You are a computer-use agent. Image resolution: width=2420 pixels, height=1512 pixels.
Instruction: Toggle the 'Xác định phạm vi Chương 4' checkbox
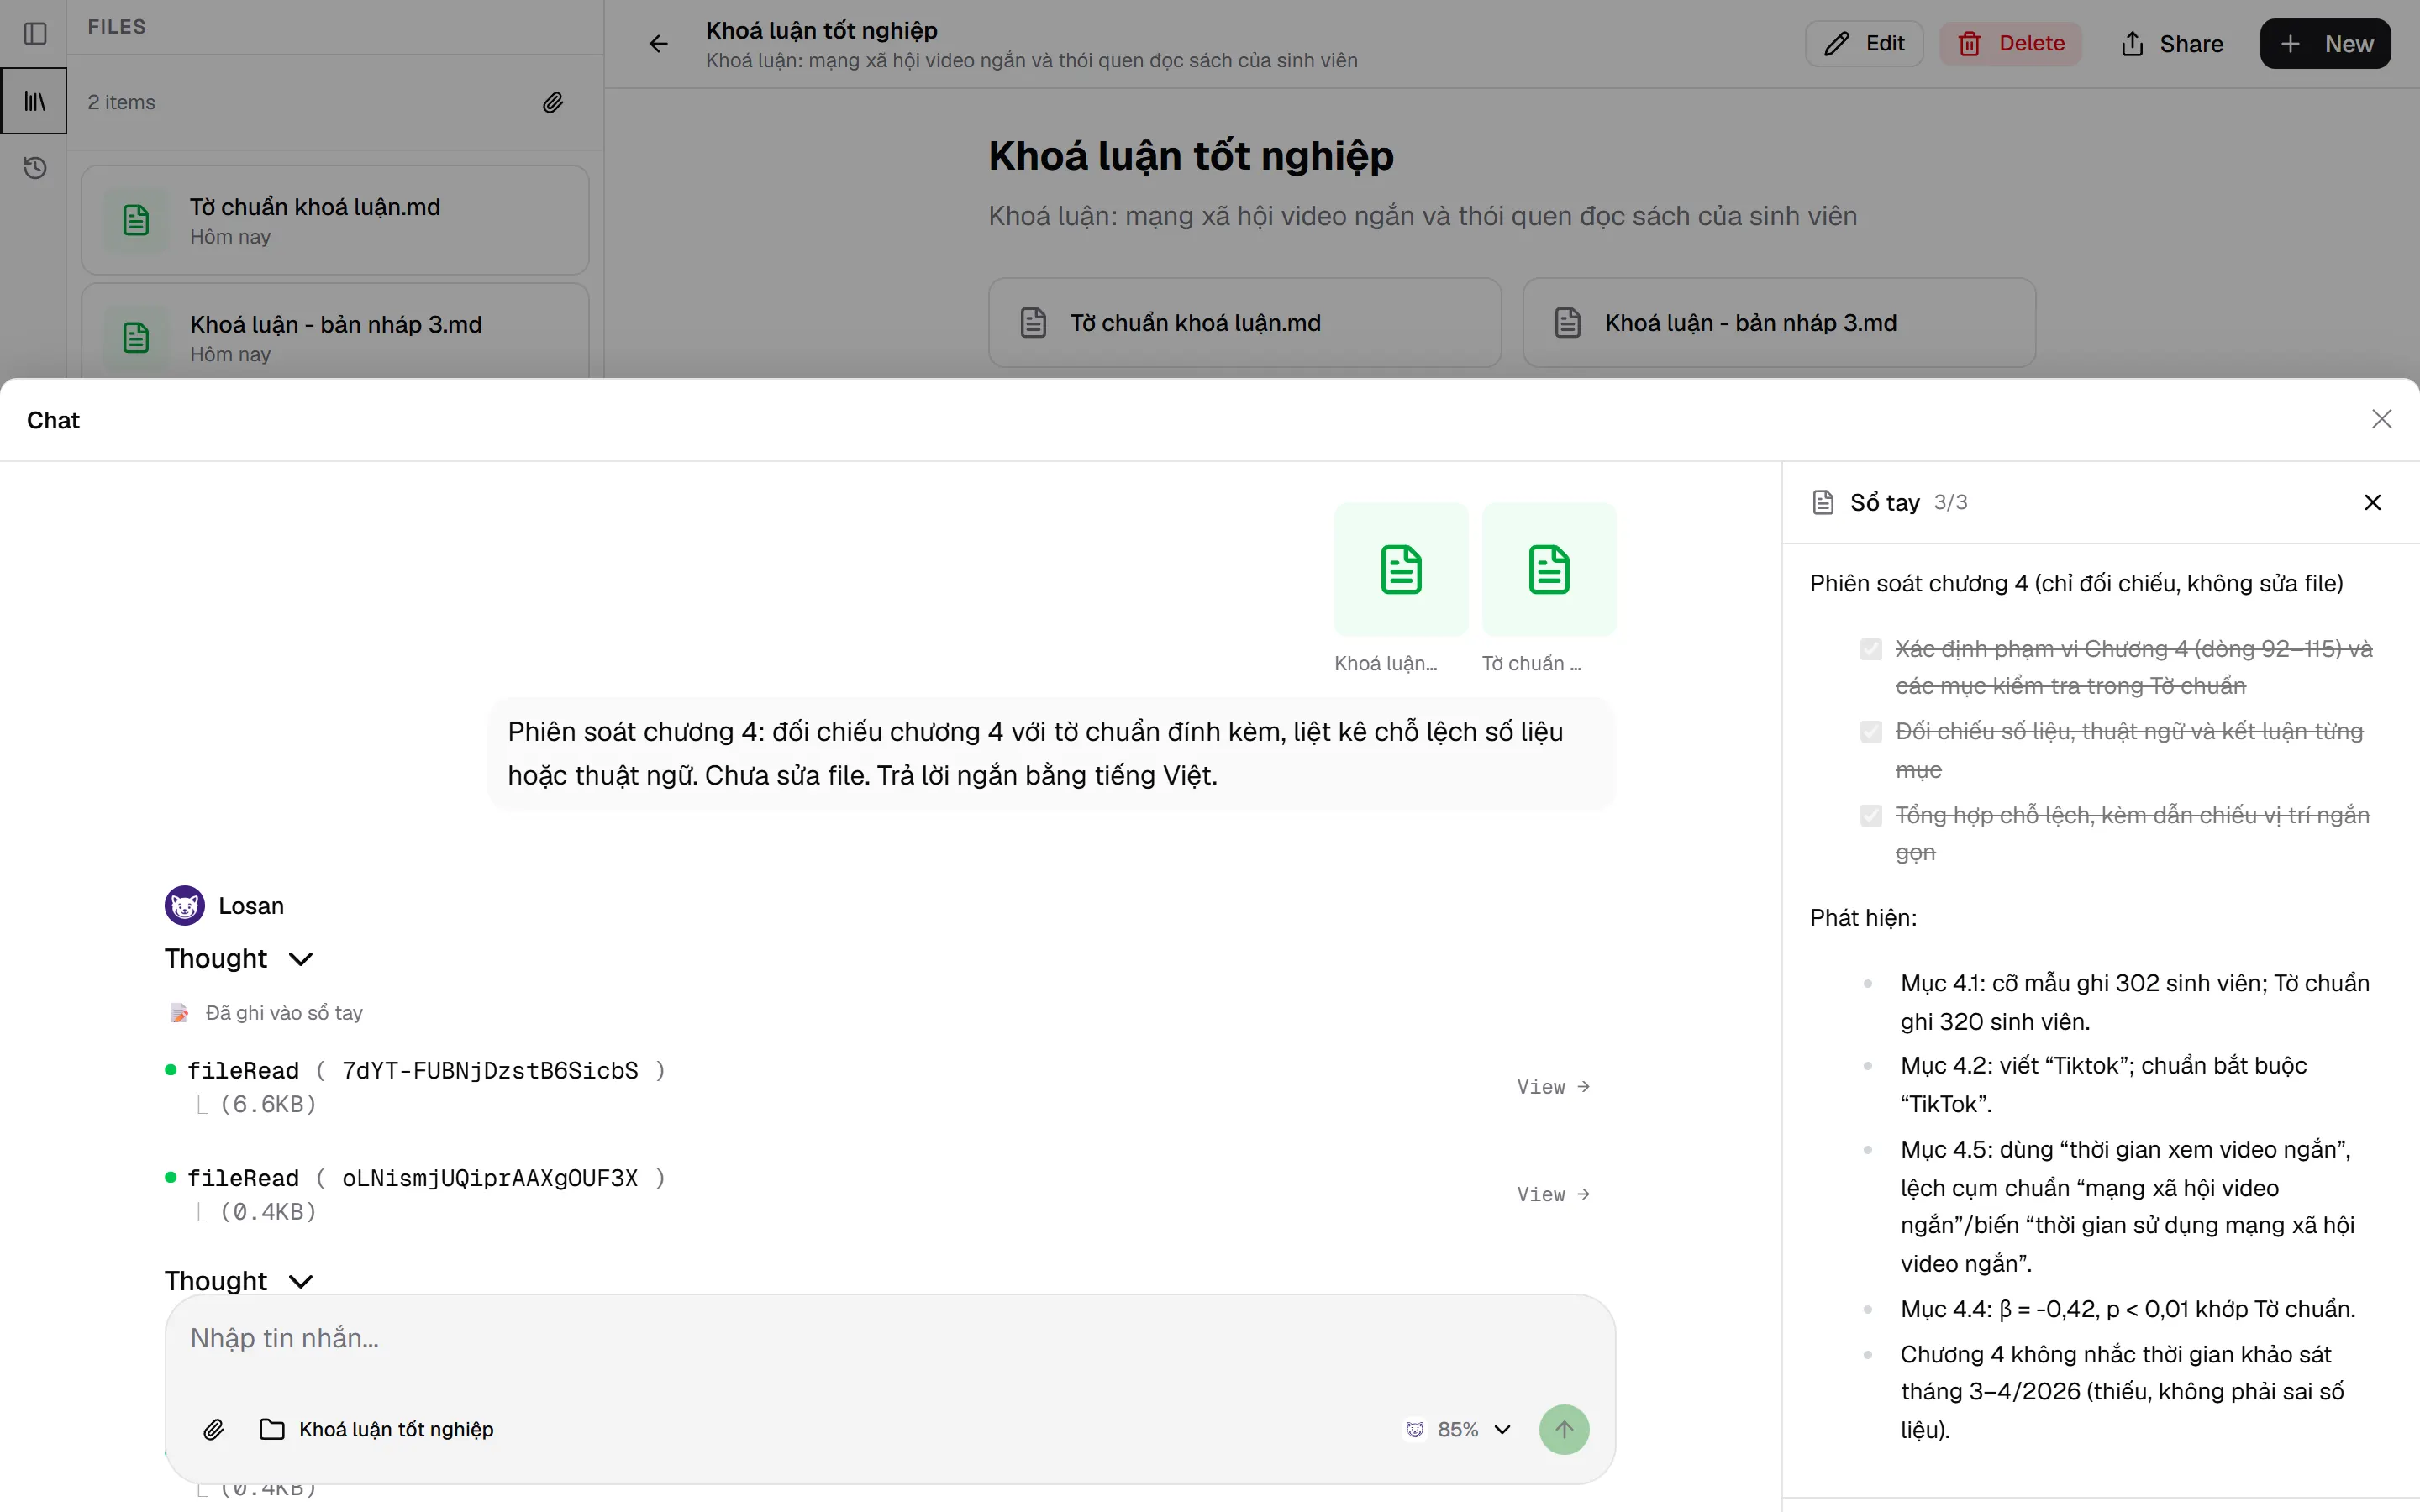point(1870,649)
